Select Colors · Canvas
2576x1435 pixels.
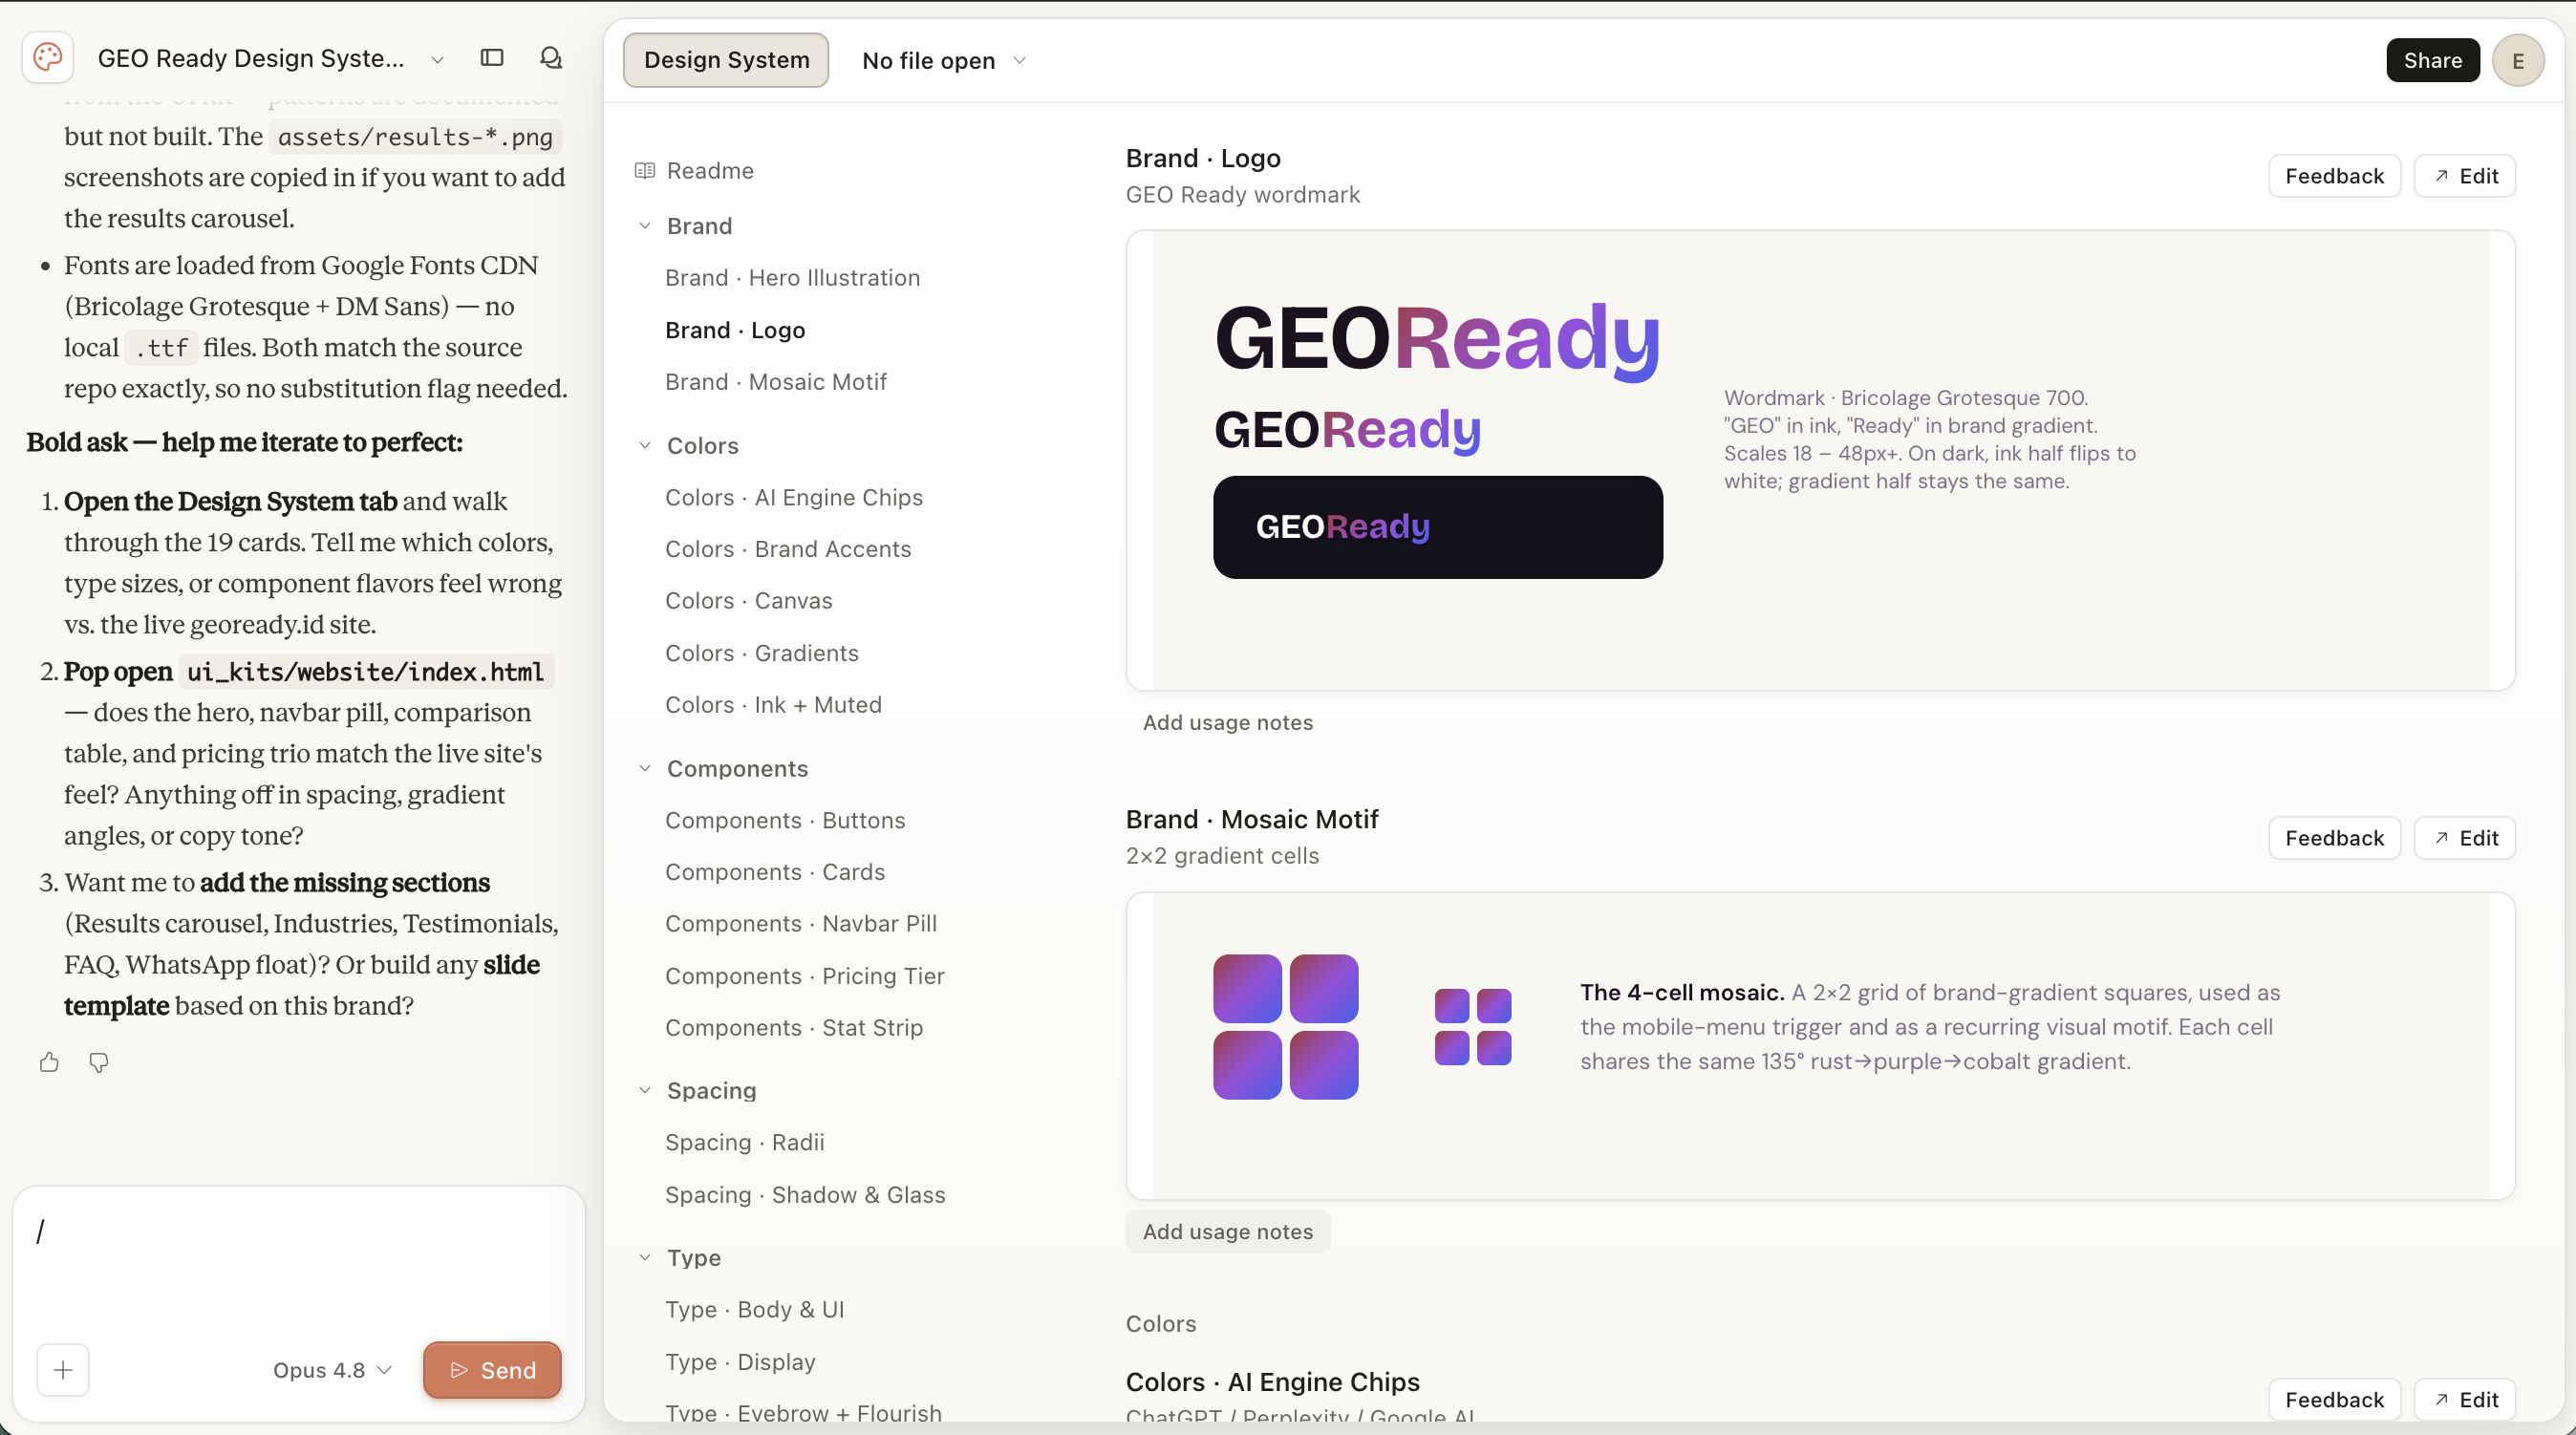tap(749, 601)
